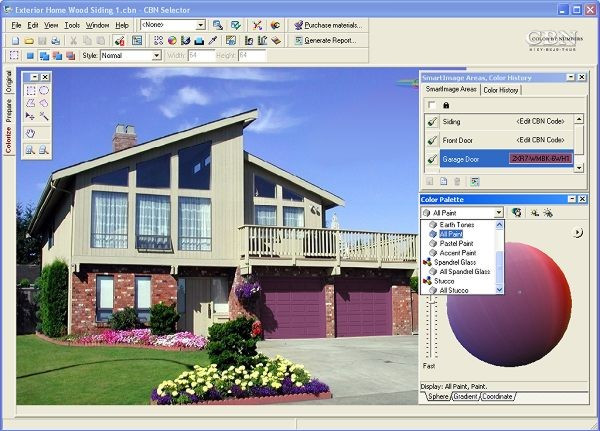Image resolution: width=600 pixels, height=431 pixels.
Task: Click the Open folder icon
Action: click(x=29, y=41)
